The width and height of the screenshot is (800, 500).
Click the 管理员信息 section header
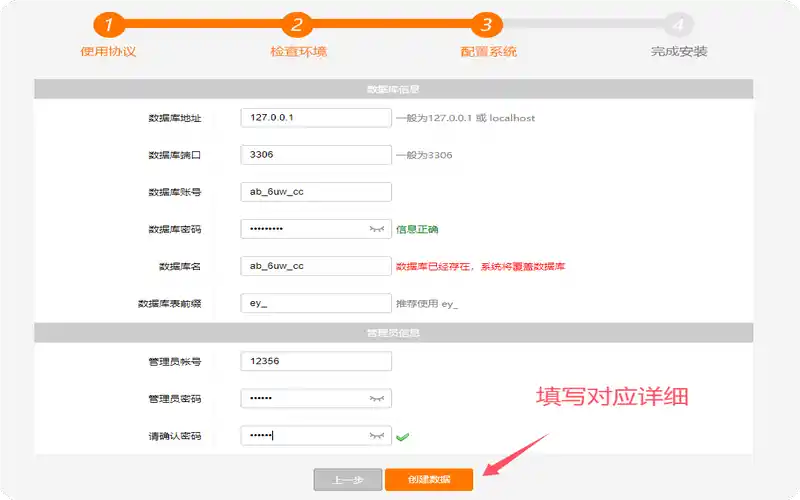pyautogui.click(x=393, y=333)
